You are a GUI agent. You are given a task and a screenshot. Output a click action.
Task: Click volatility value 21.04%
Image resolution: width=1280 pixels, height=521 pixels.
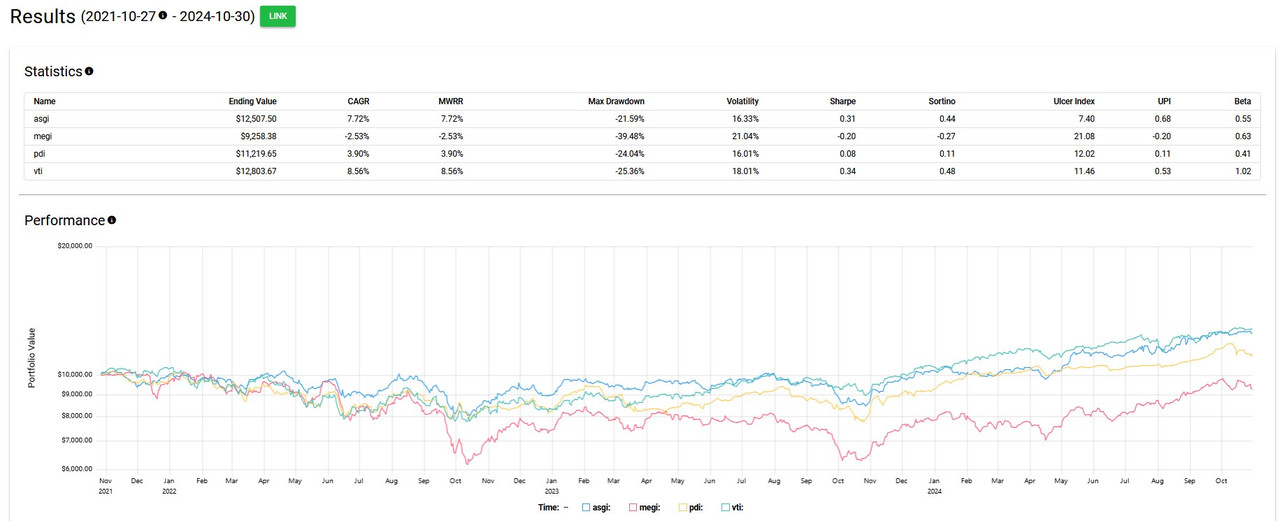(745, 136)
